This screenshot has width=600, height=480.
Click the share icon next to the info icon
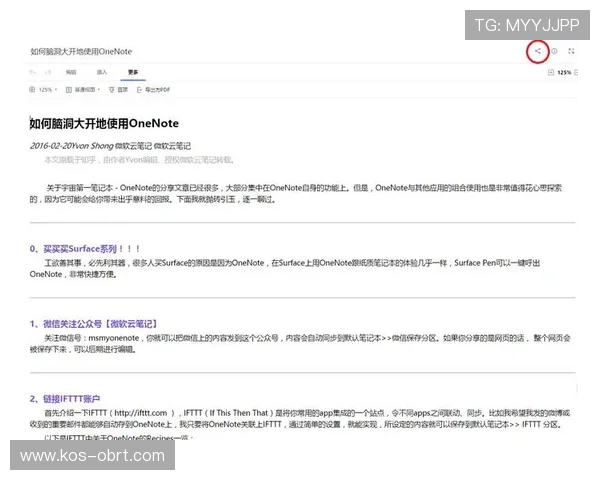click(538, 51)
